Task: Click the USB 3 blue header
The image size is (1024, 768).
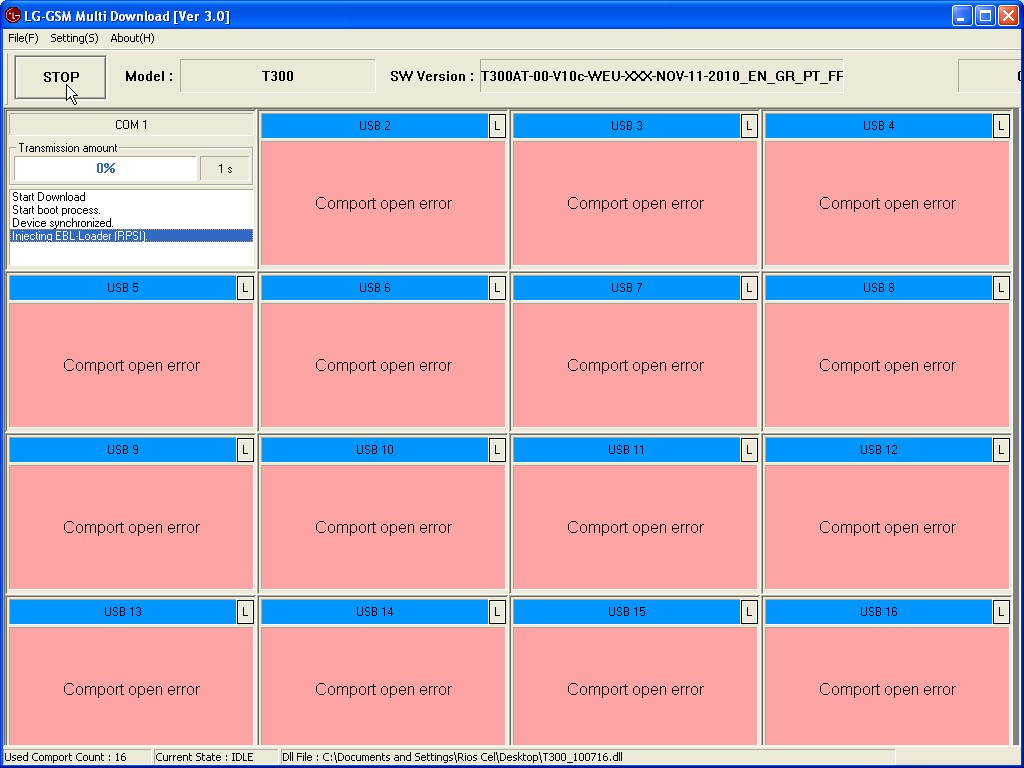Action: [626, 126]
